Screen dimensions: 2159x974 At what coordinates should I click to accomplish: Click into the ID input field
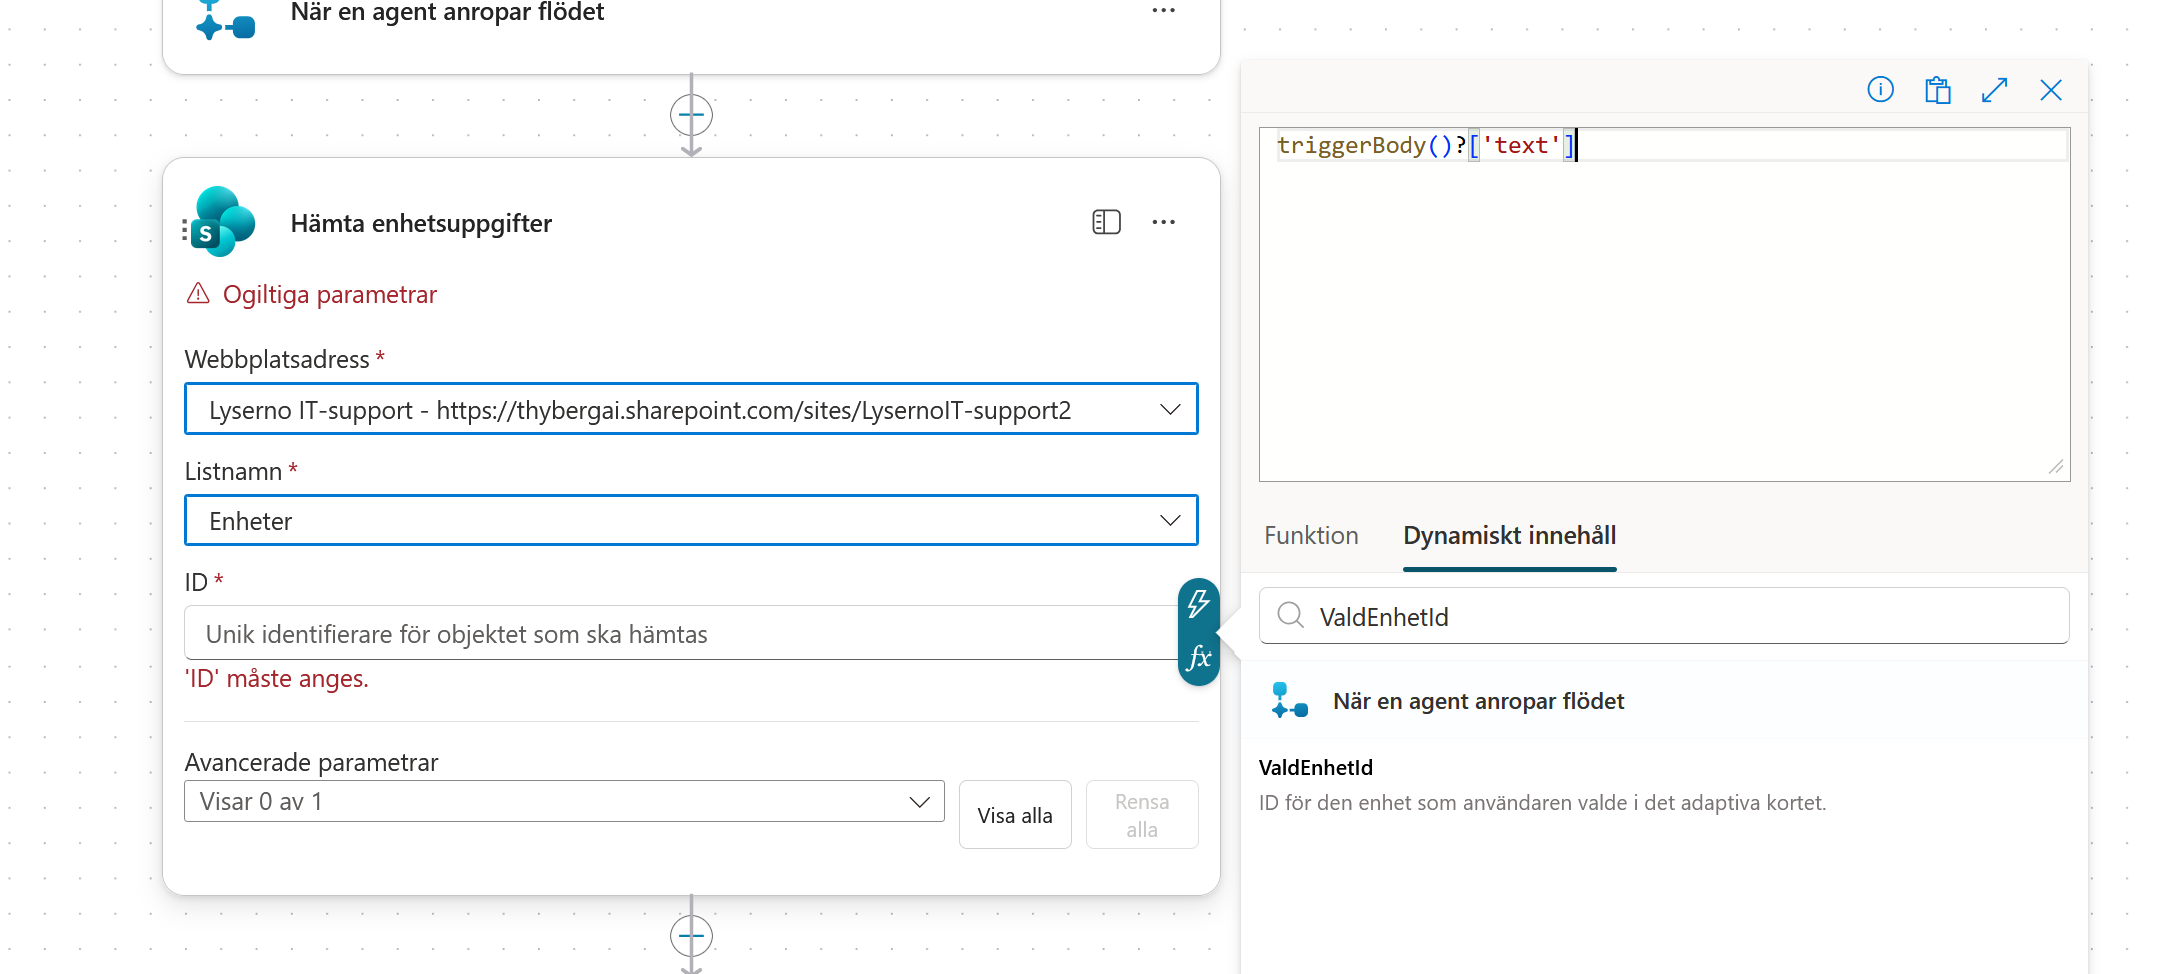[x=682, y=633]
